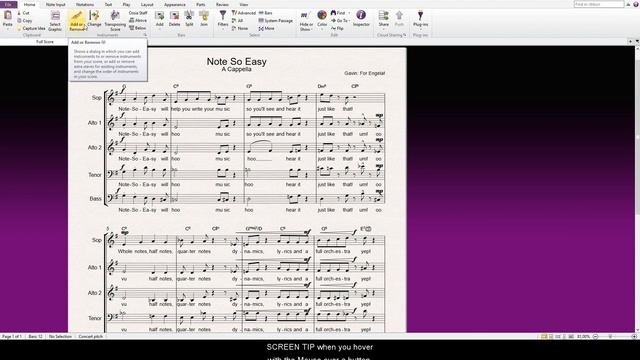Click the Note So Easy title text
Viewport: 640px width, 360px height.
tap(236, 61)
